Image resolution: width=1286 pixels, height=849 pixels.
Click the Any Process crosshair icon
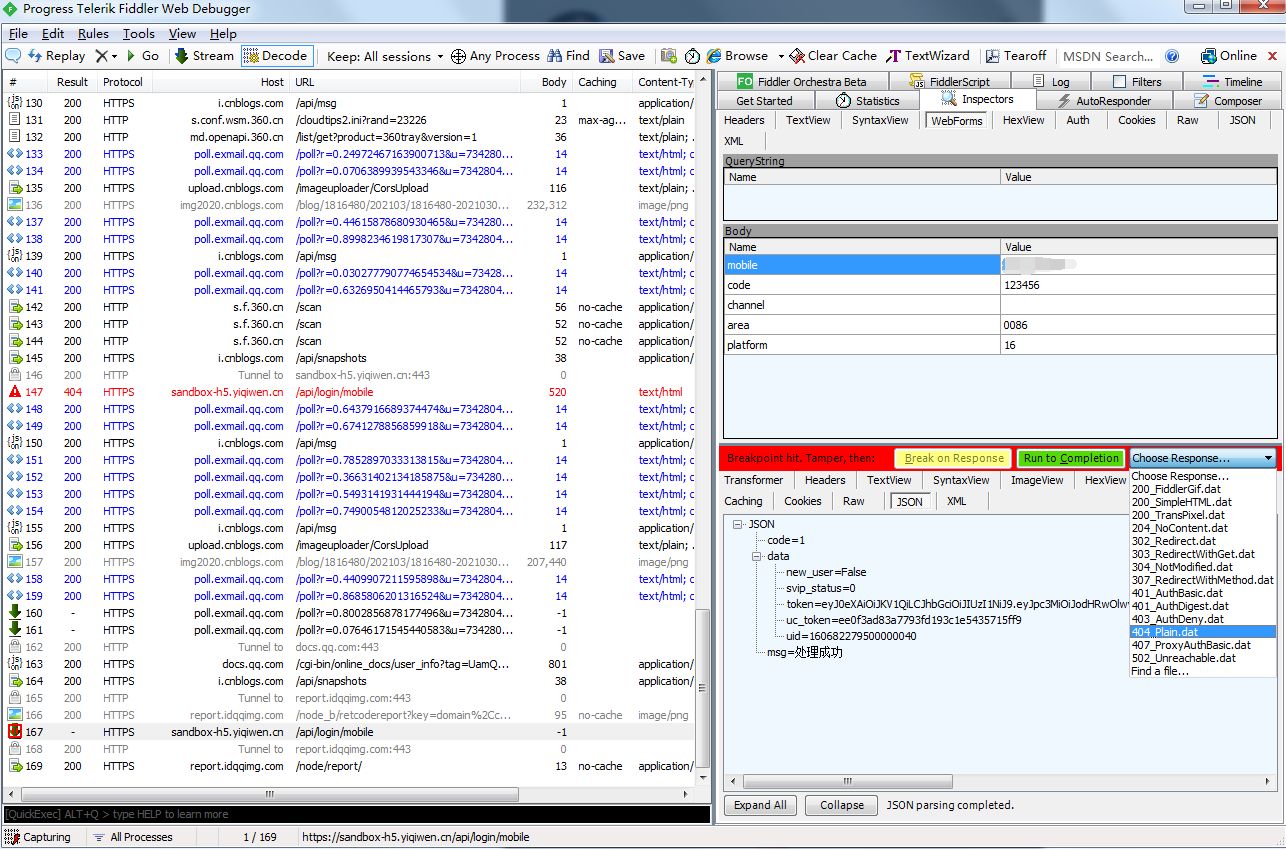point(458,56)
